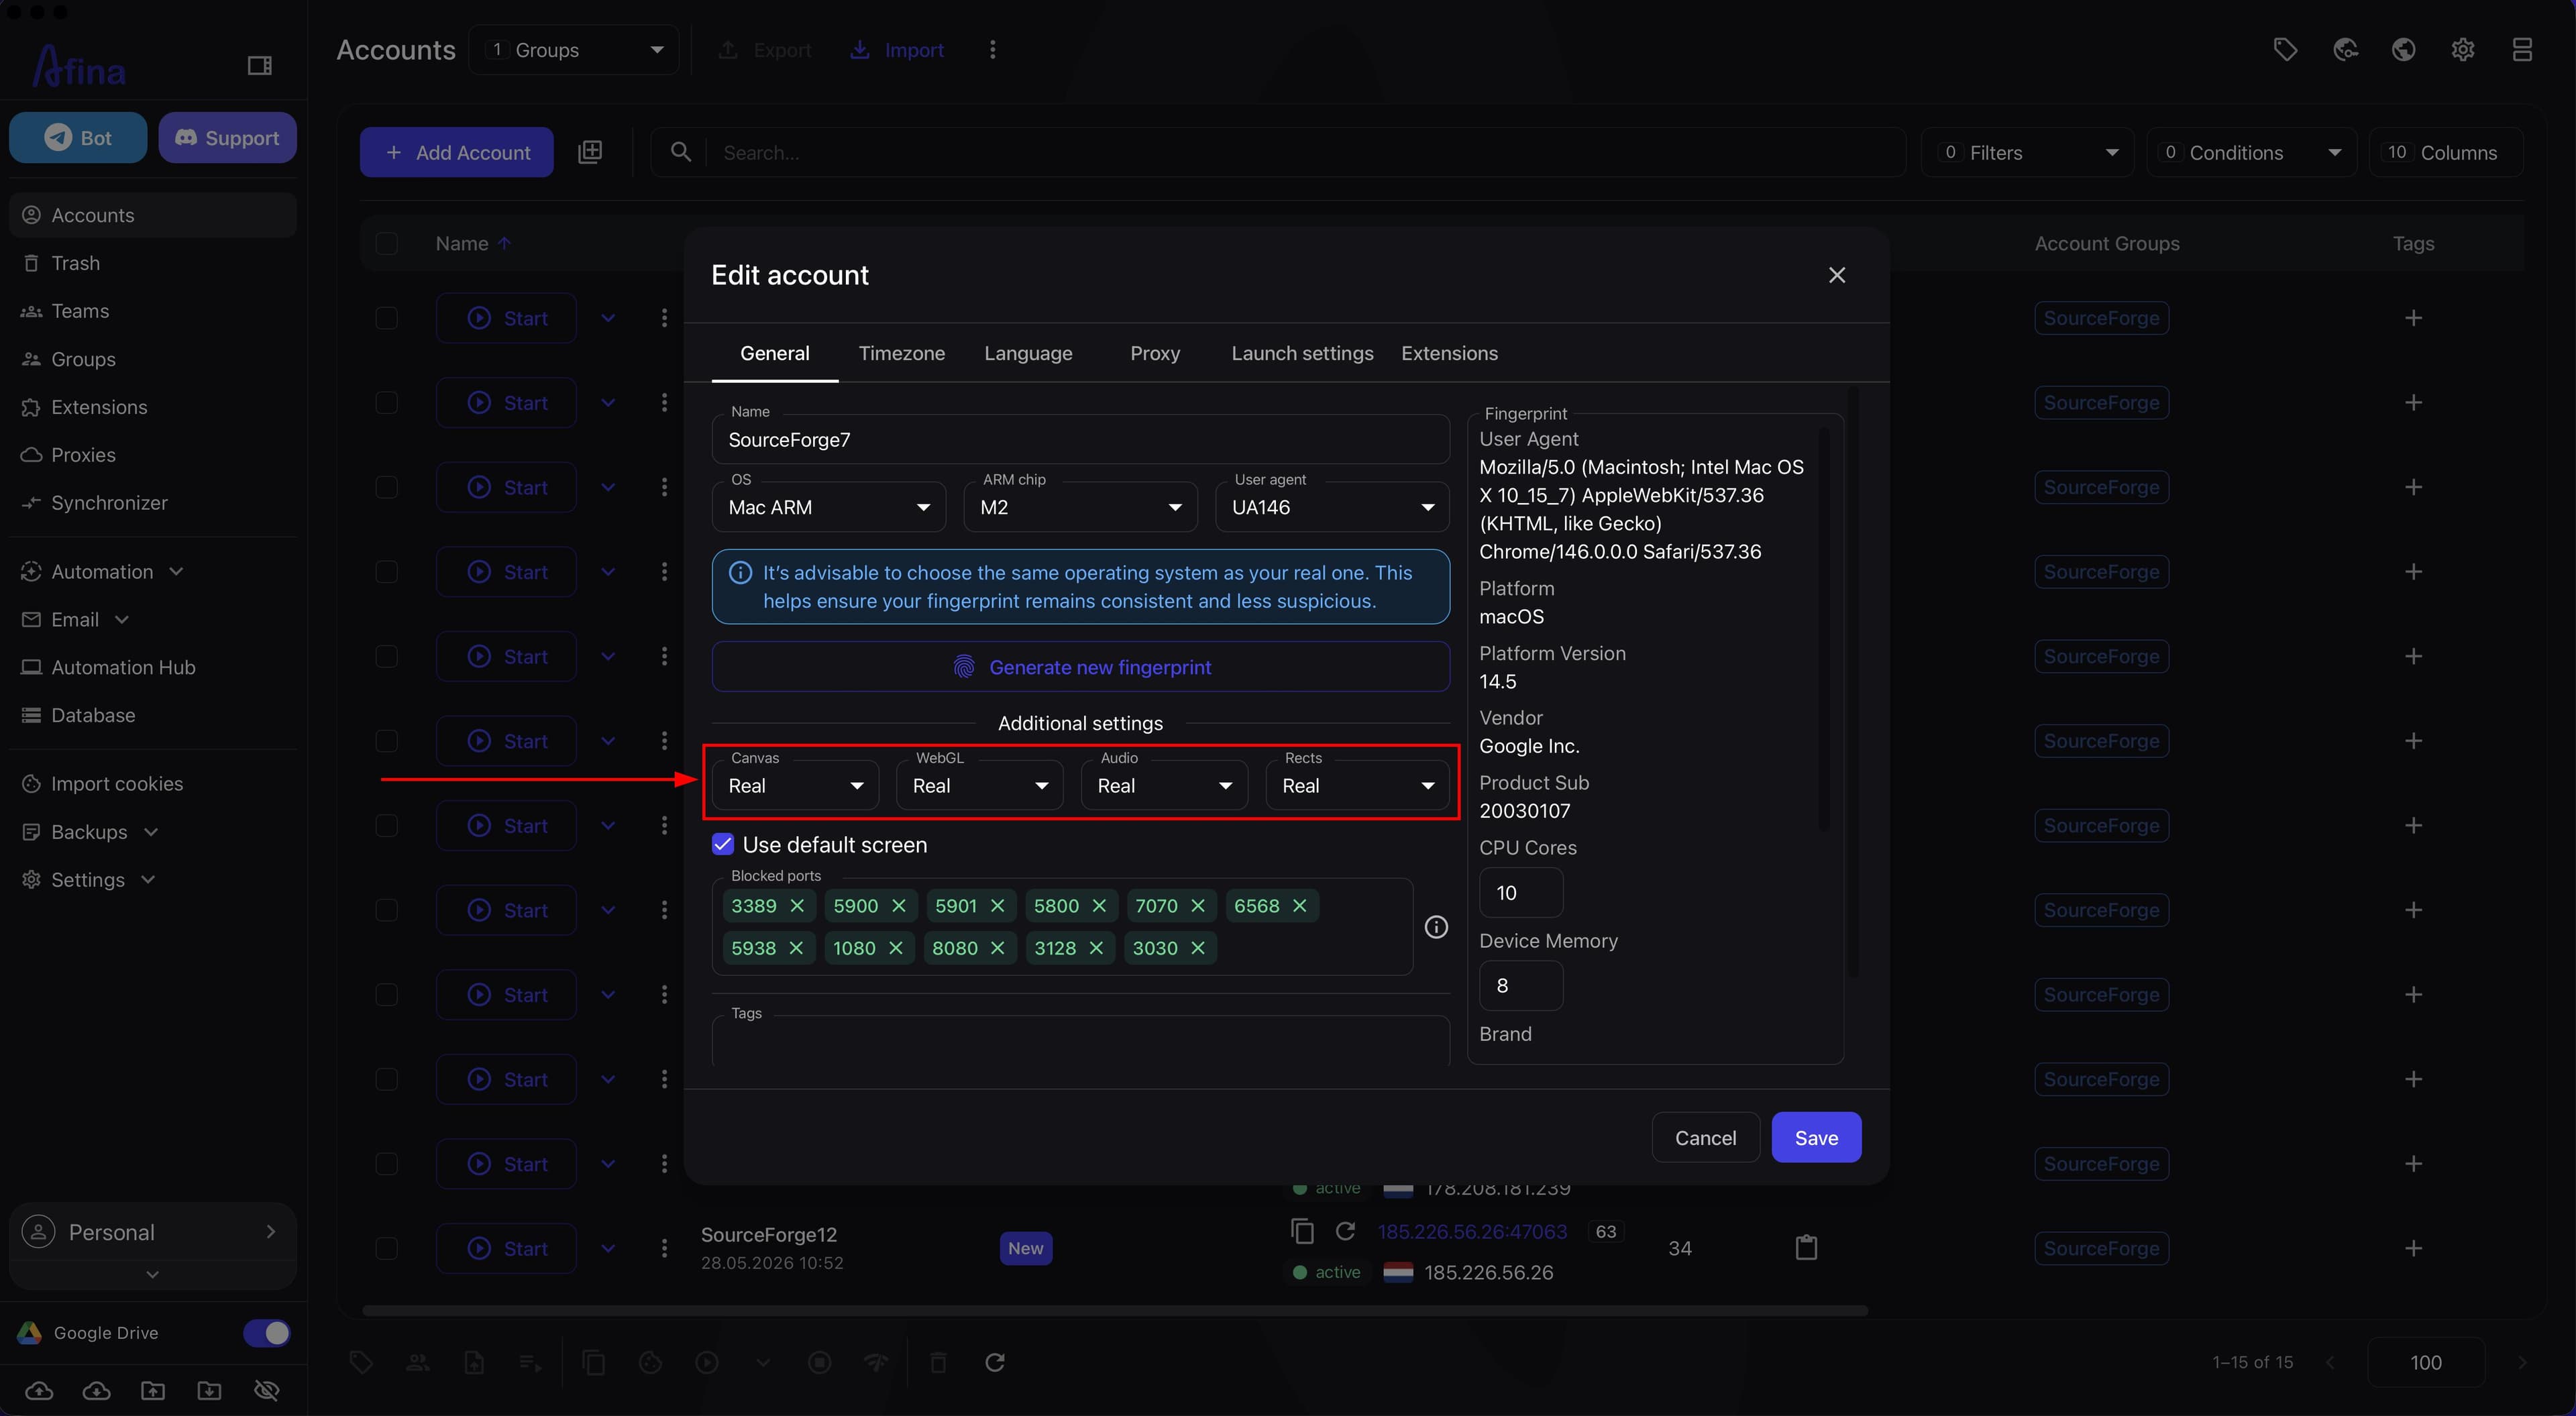Open the OS dropdown showing Mac ARM
This screenshot has height=1416, width=2576.
[x=829, y=507]
